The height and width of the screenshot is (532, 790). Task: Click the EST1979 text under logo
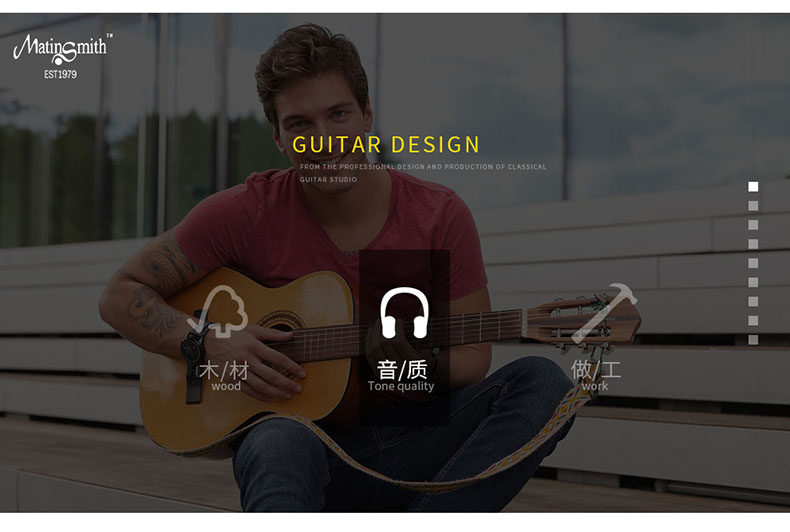click(60, 74)
